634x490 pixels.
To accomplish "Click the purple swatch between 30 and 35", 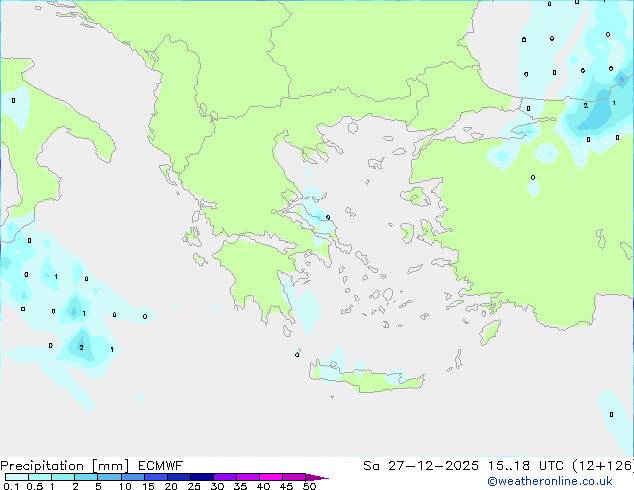I will (224, 477).
